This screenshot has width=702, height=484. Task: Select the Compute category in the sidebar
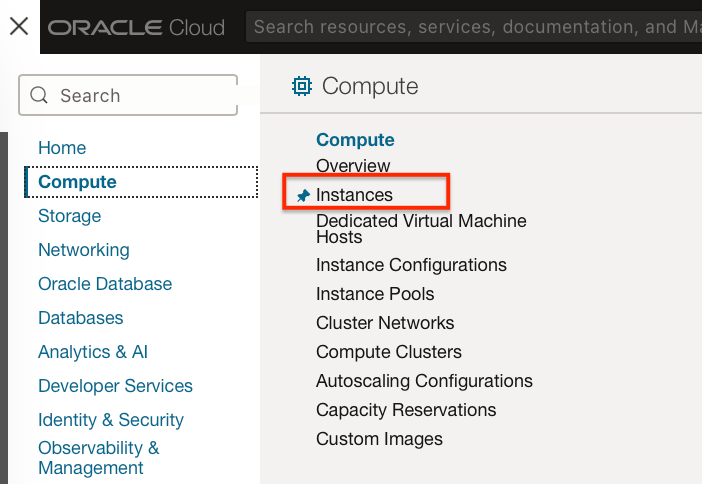[x=141, y=182]
